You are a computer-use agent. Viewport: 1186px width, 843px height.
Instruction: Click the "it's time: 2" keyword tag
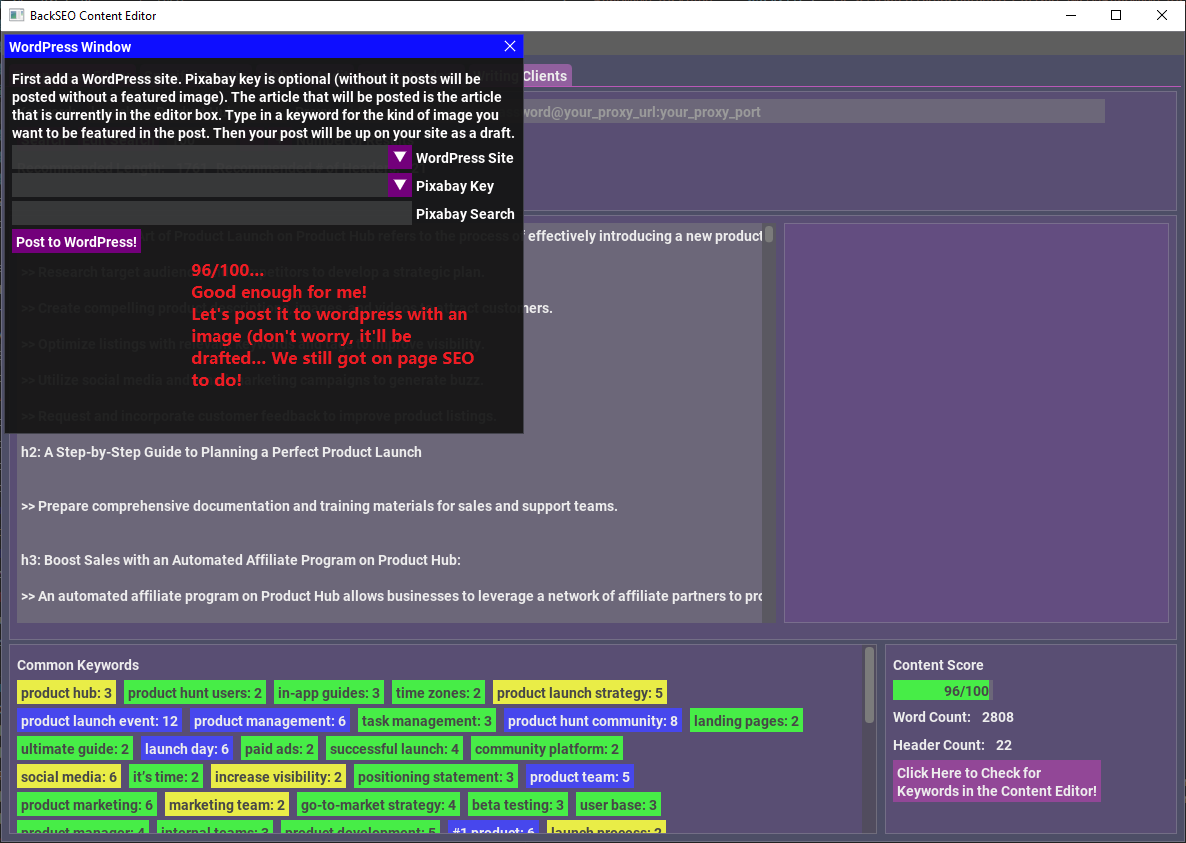[166, 777]
